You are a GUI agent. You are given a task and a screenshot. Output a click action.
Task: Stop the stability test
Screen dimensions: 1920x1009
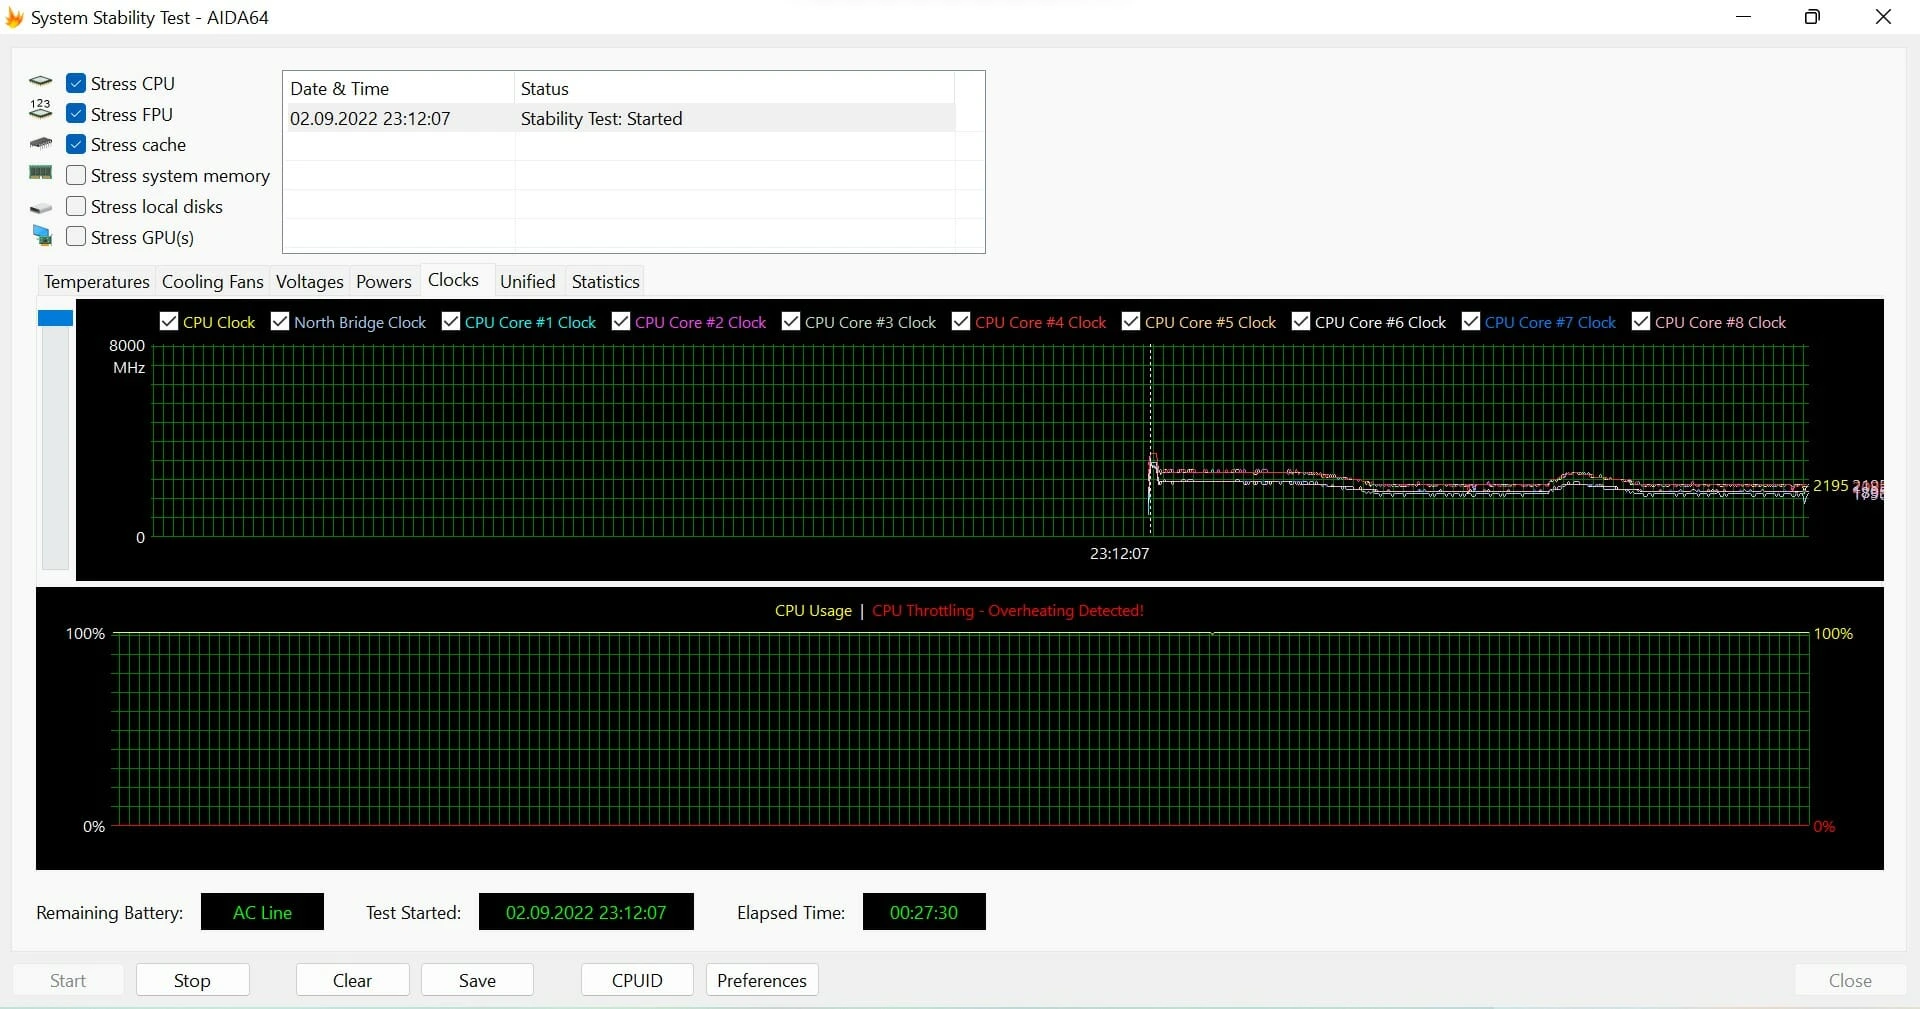[192, 980]
